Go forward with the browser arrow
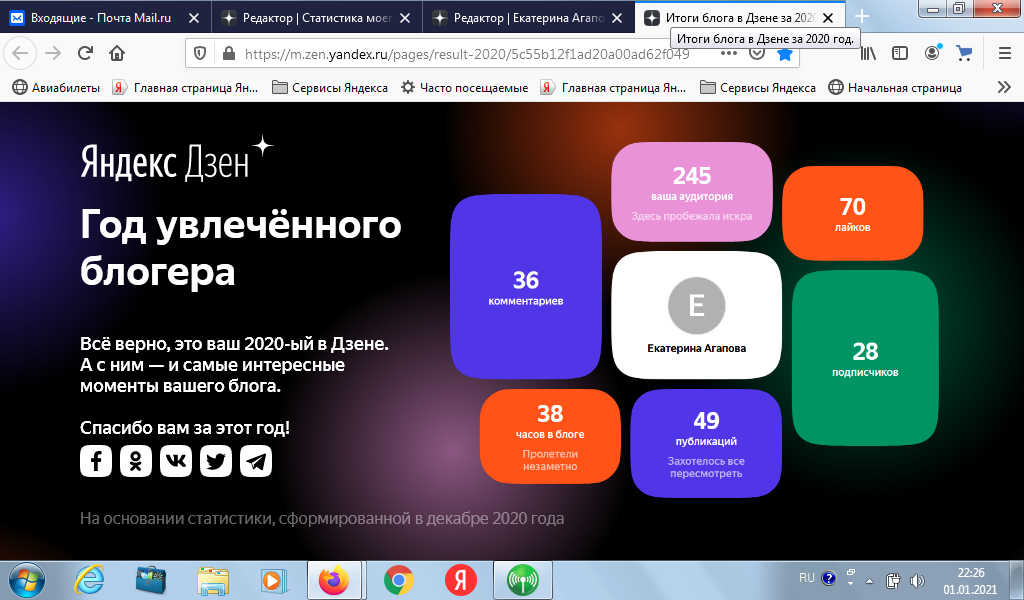The width and height of the screenshot is (1024, 600). tap(53, 53)
